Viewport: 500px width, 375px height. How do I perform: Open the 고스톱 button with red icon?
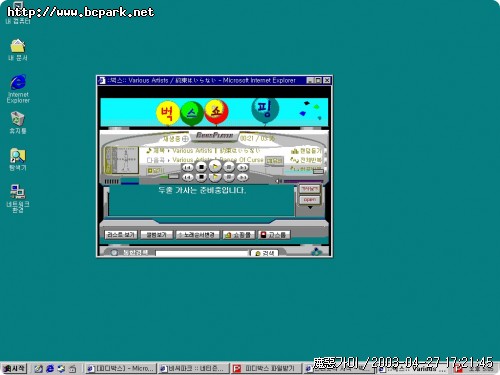275,235
